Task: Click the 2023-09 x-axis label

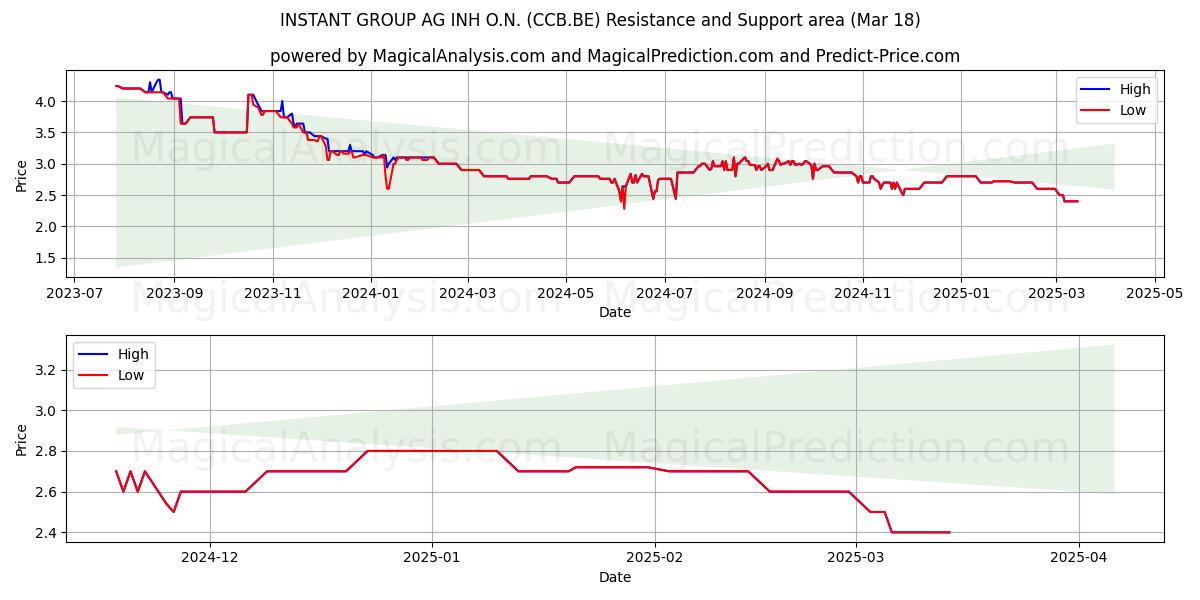Action: (x=174, y=294)
